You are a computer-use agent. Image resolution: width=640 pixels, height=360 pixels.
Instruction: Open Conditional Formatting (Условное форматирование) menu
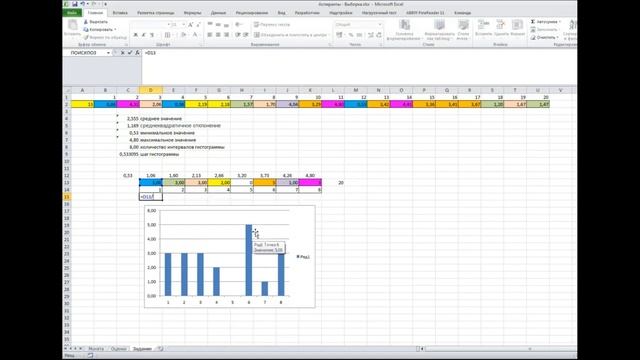pos(404,30)
